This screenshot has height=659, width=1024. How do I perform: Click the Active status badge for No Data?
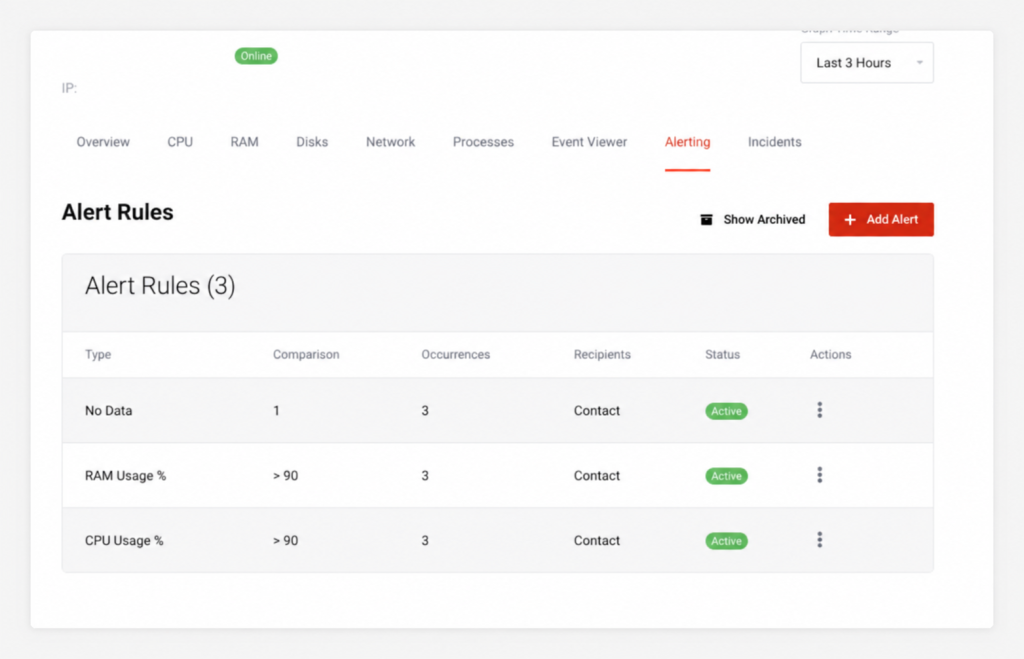[726, 411]
